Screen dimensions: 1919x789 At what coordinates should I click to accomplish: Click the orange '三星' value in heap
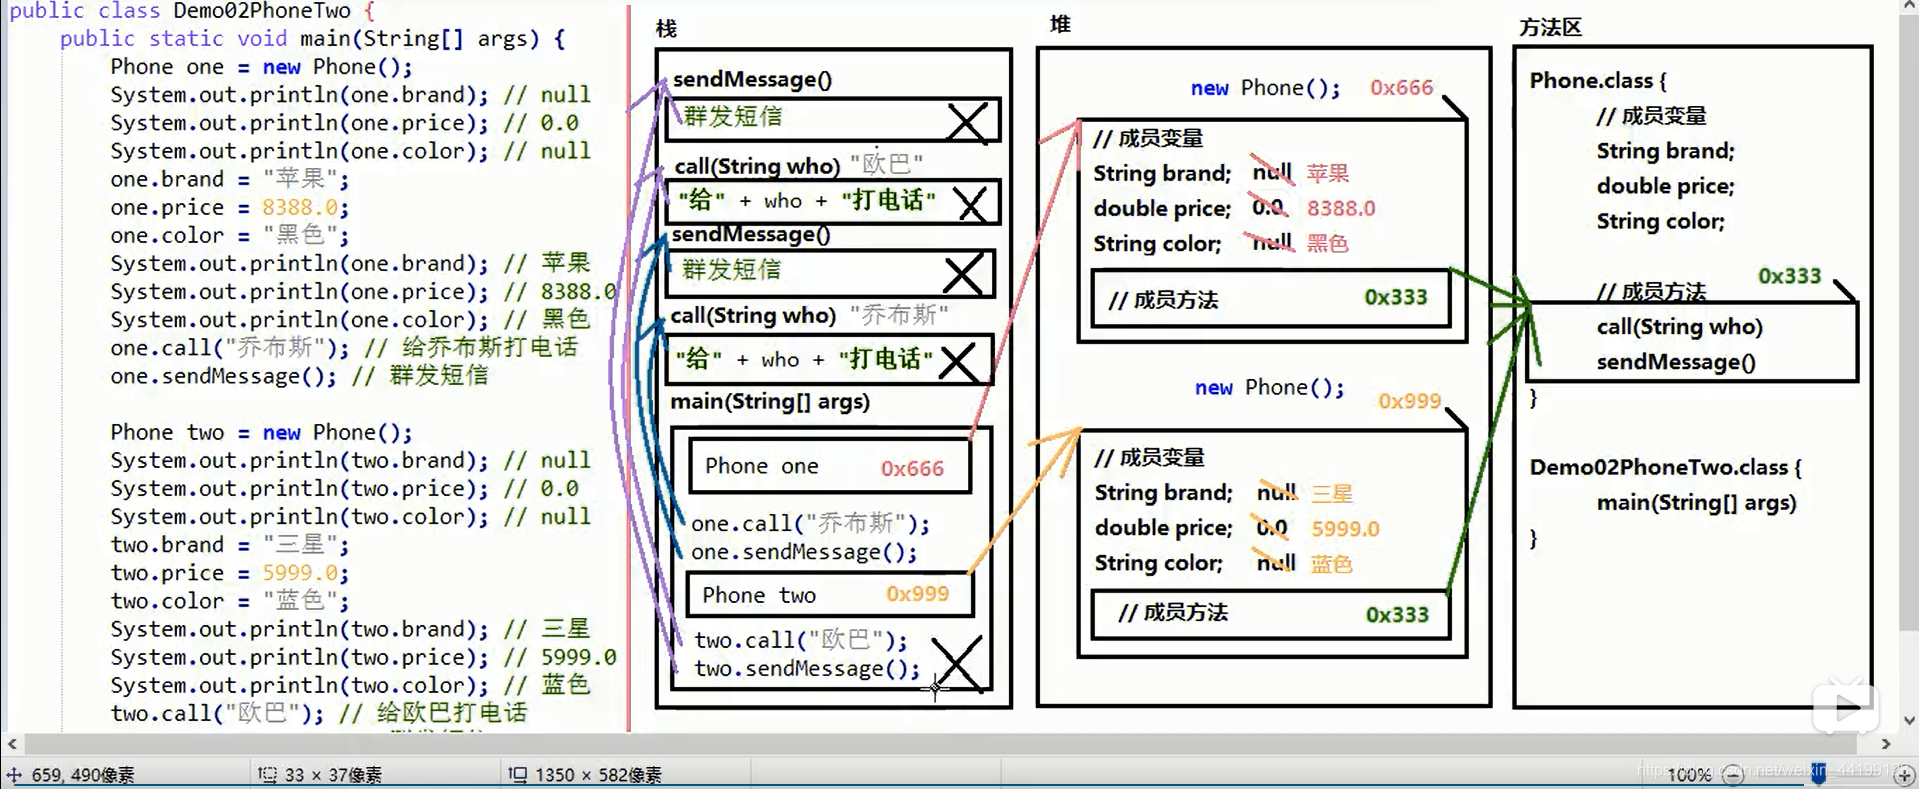coord(1332,493)
